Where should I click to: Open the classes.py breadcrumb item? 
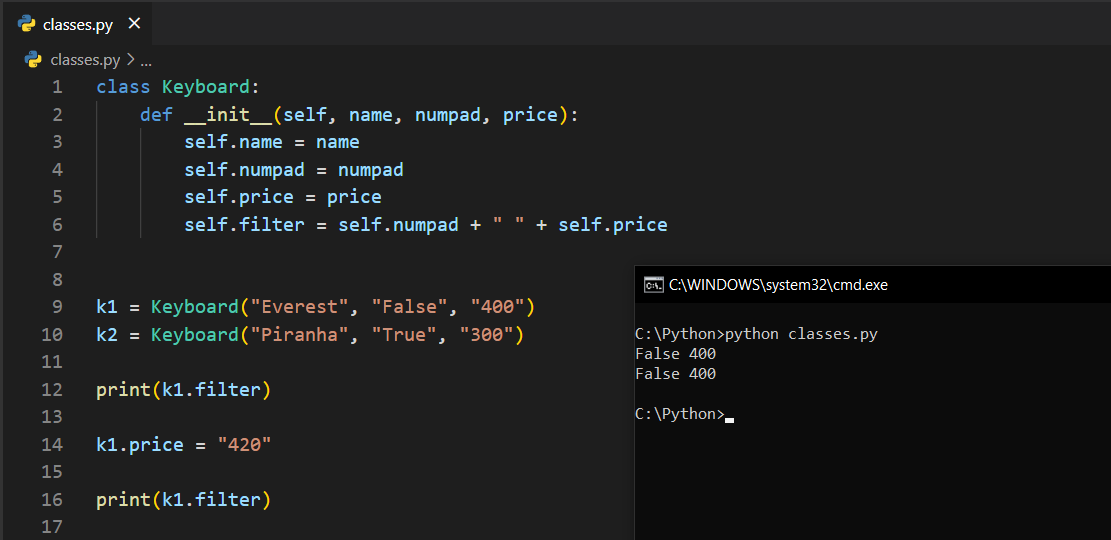click(x=85, y=59)
